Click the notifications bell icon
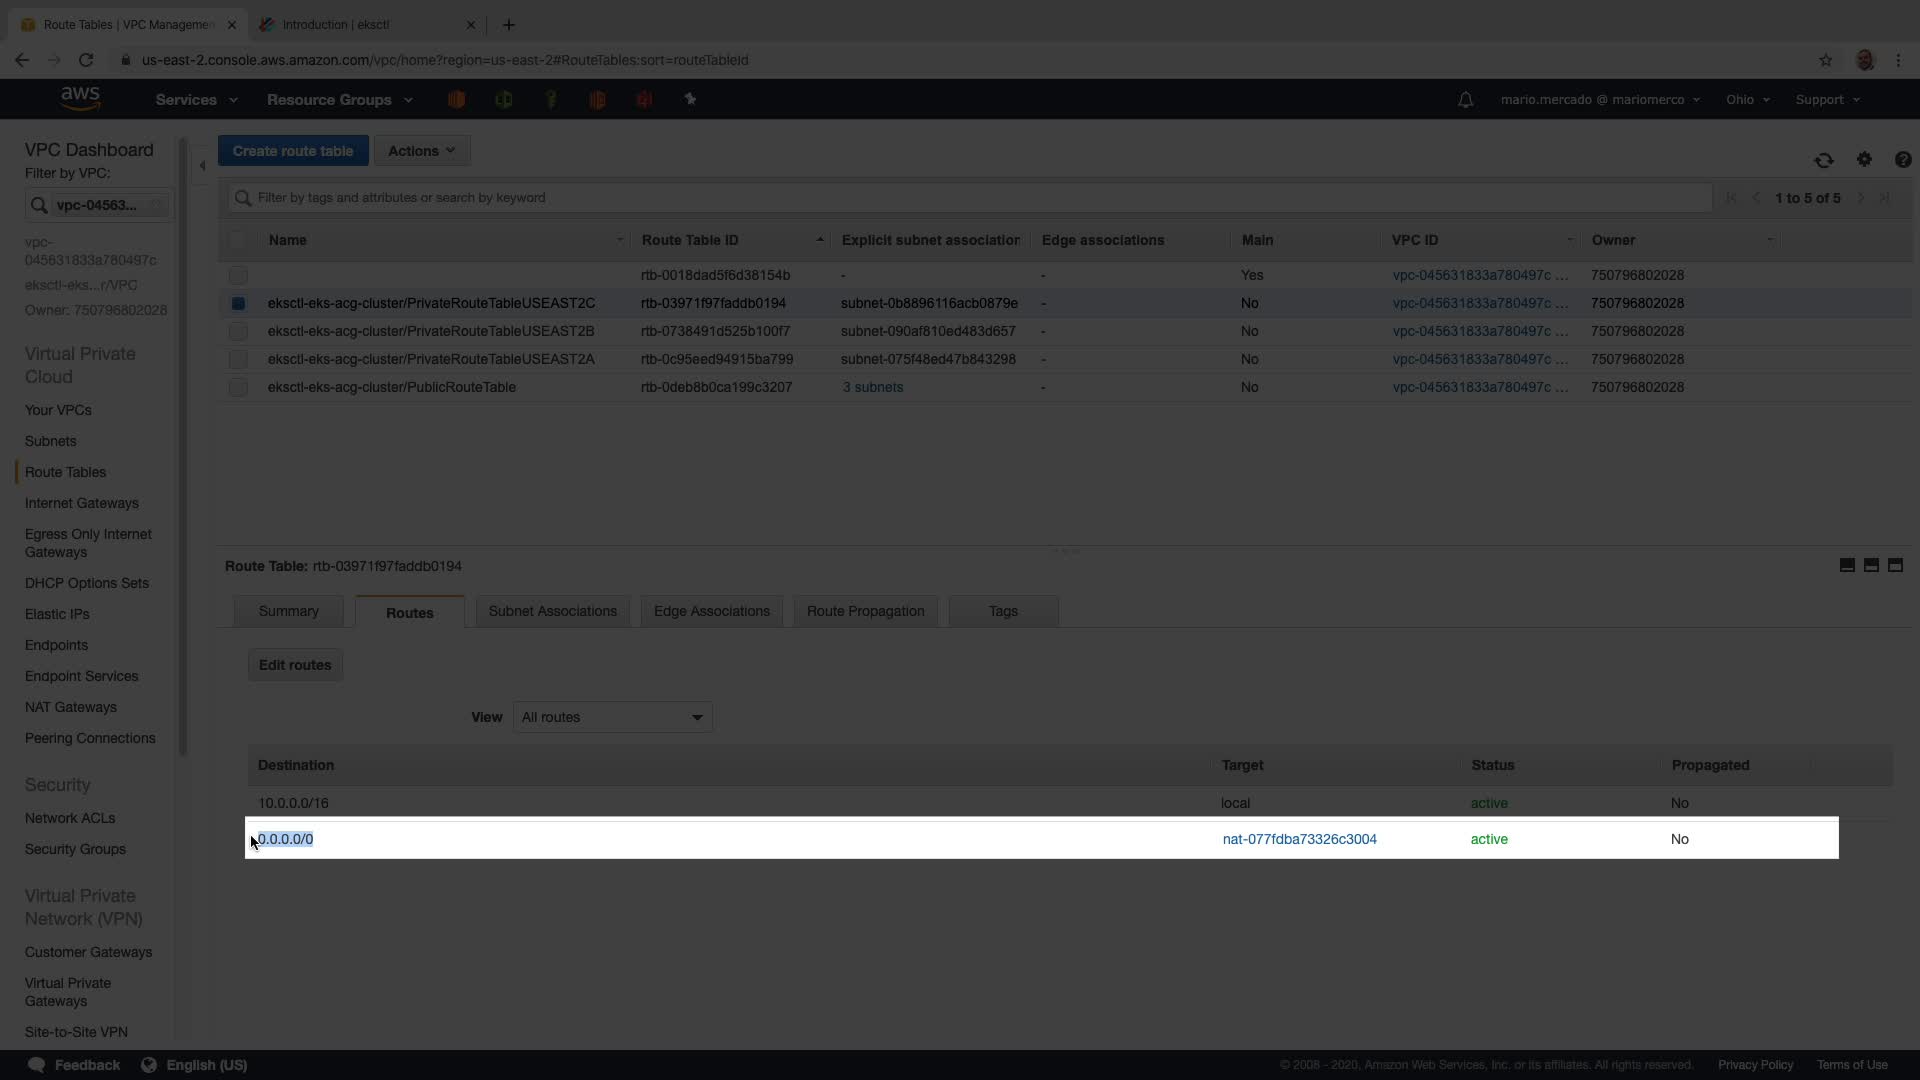Screen dimensions: 1920x1080 coord(1465,100)
